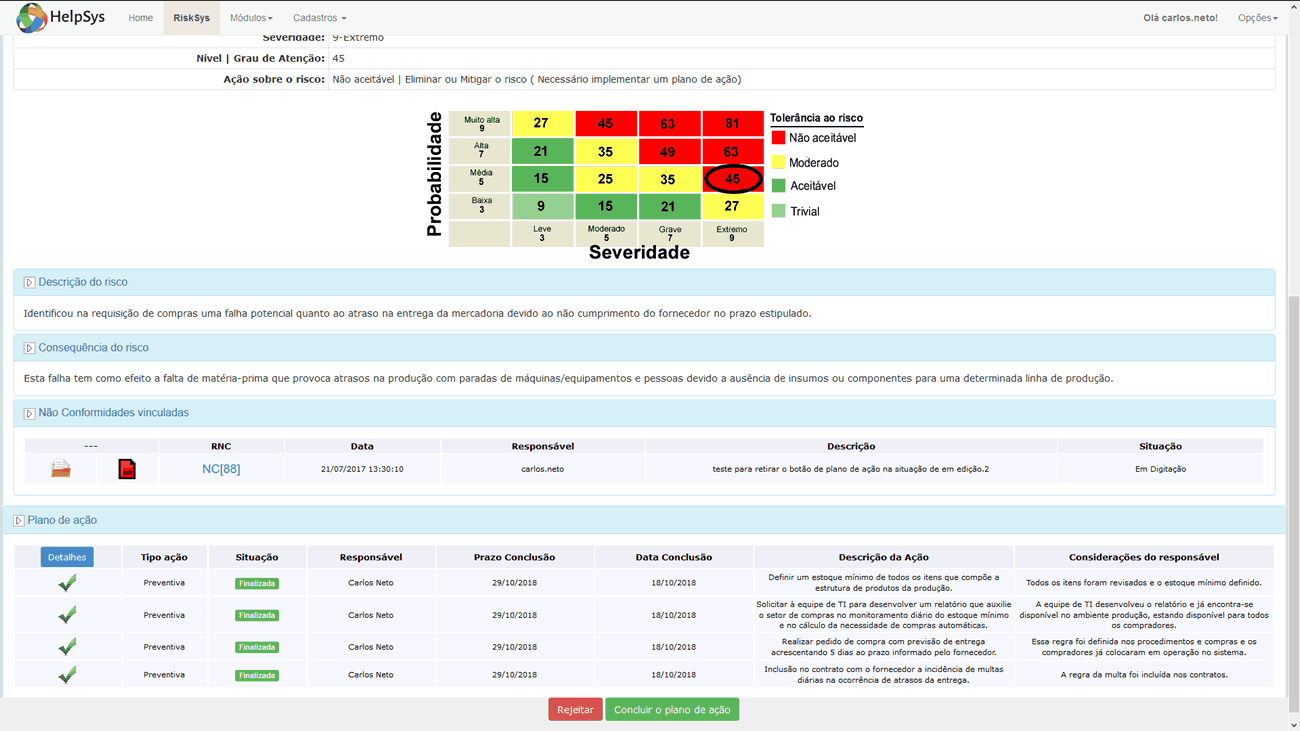Image resolution: width=1300 pixels, height=731 pixels.
Task: Toggle the Consequência do risco section
Action: (x=30, y=348)
